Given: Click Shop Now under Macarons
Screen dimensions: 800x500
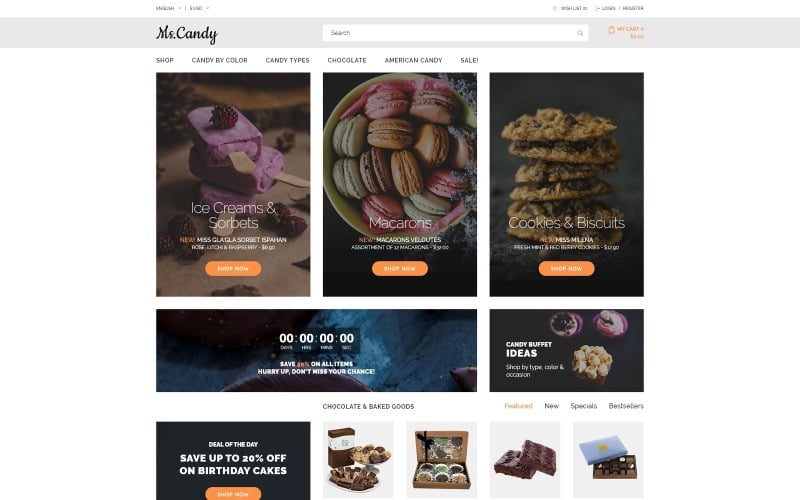Looking at the screenshot, I should (400, 268).
